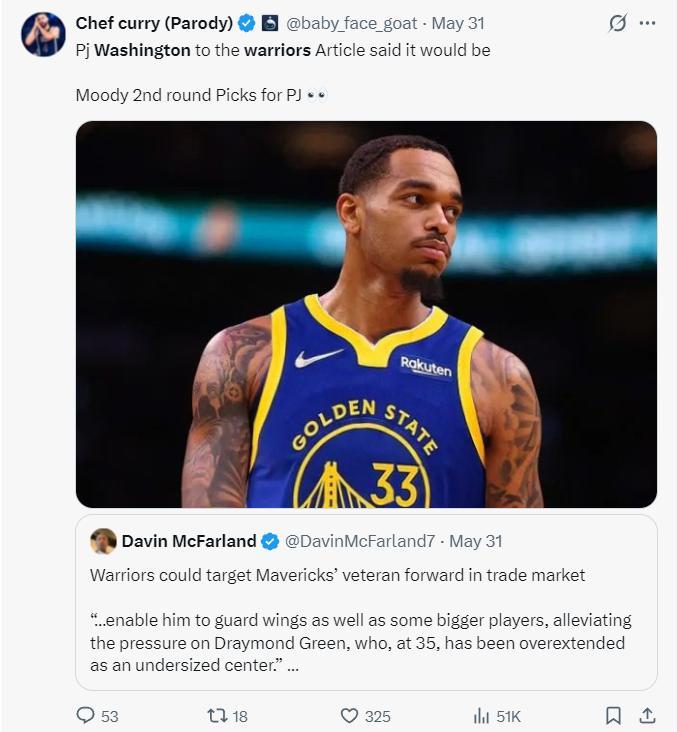This screenshot has height=732, width=677.
Task: Click Davin McFarland's verified badge
Action: point(270,541)
